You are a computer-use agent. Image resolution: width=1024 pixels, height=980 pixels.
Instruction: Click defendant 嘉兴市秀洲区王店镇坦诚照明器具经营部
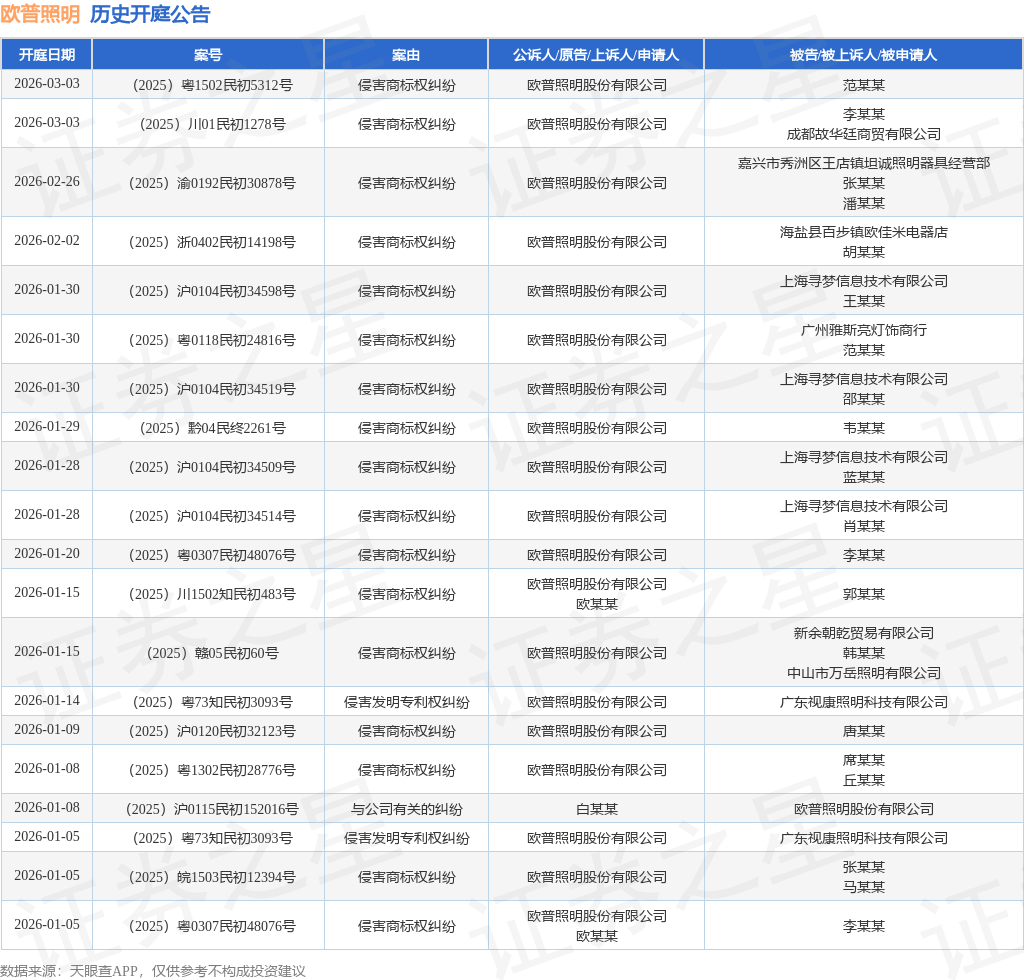[863, 163]
